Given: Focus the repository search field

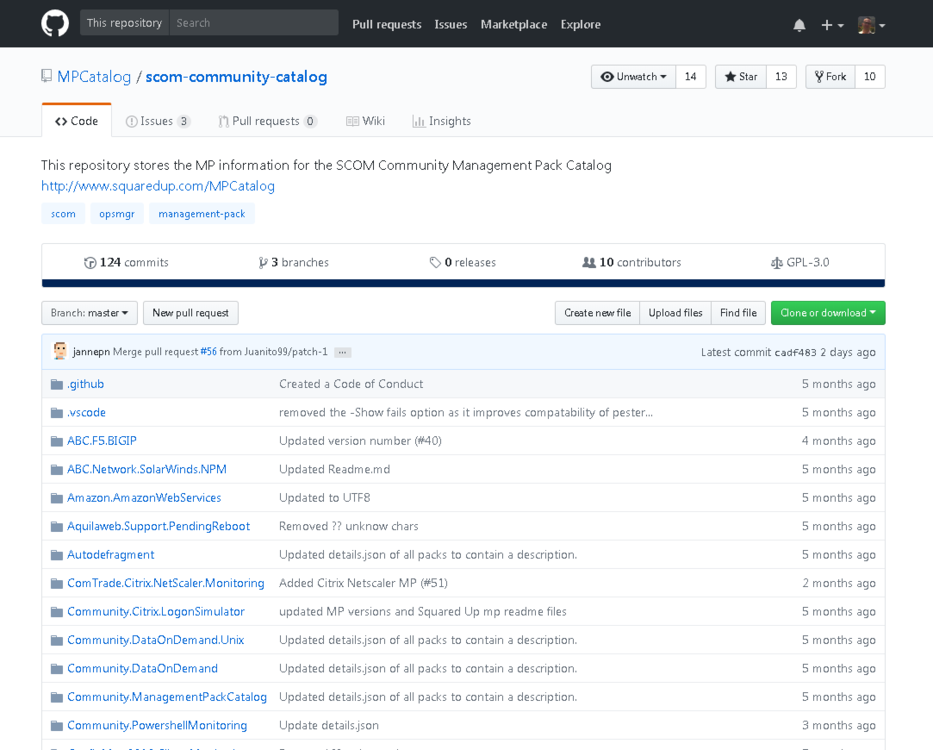Looking at the screenshot, I should pos(253,23).
